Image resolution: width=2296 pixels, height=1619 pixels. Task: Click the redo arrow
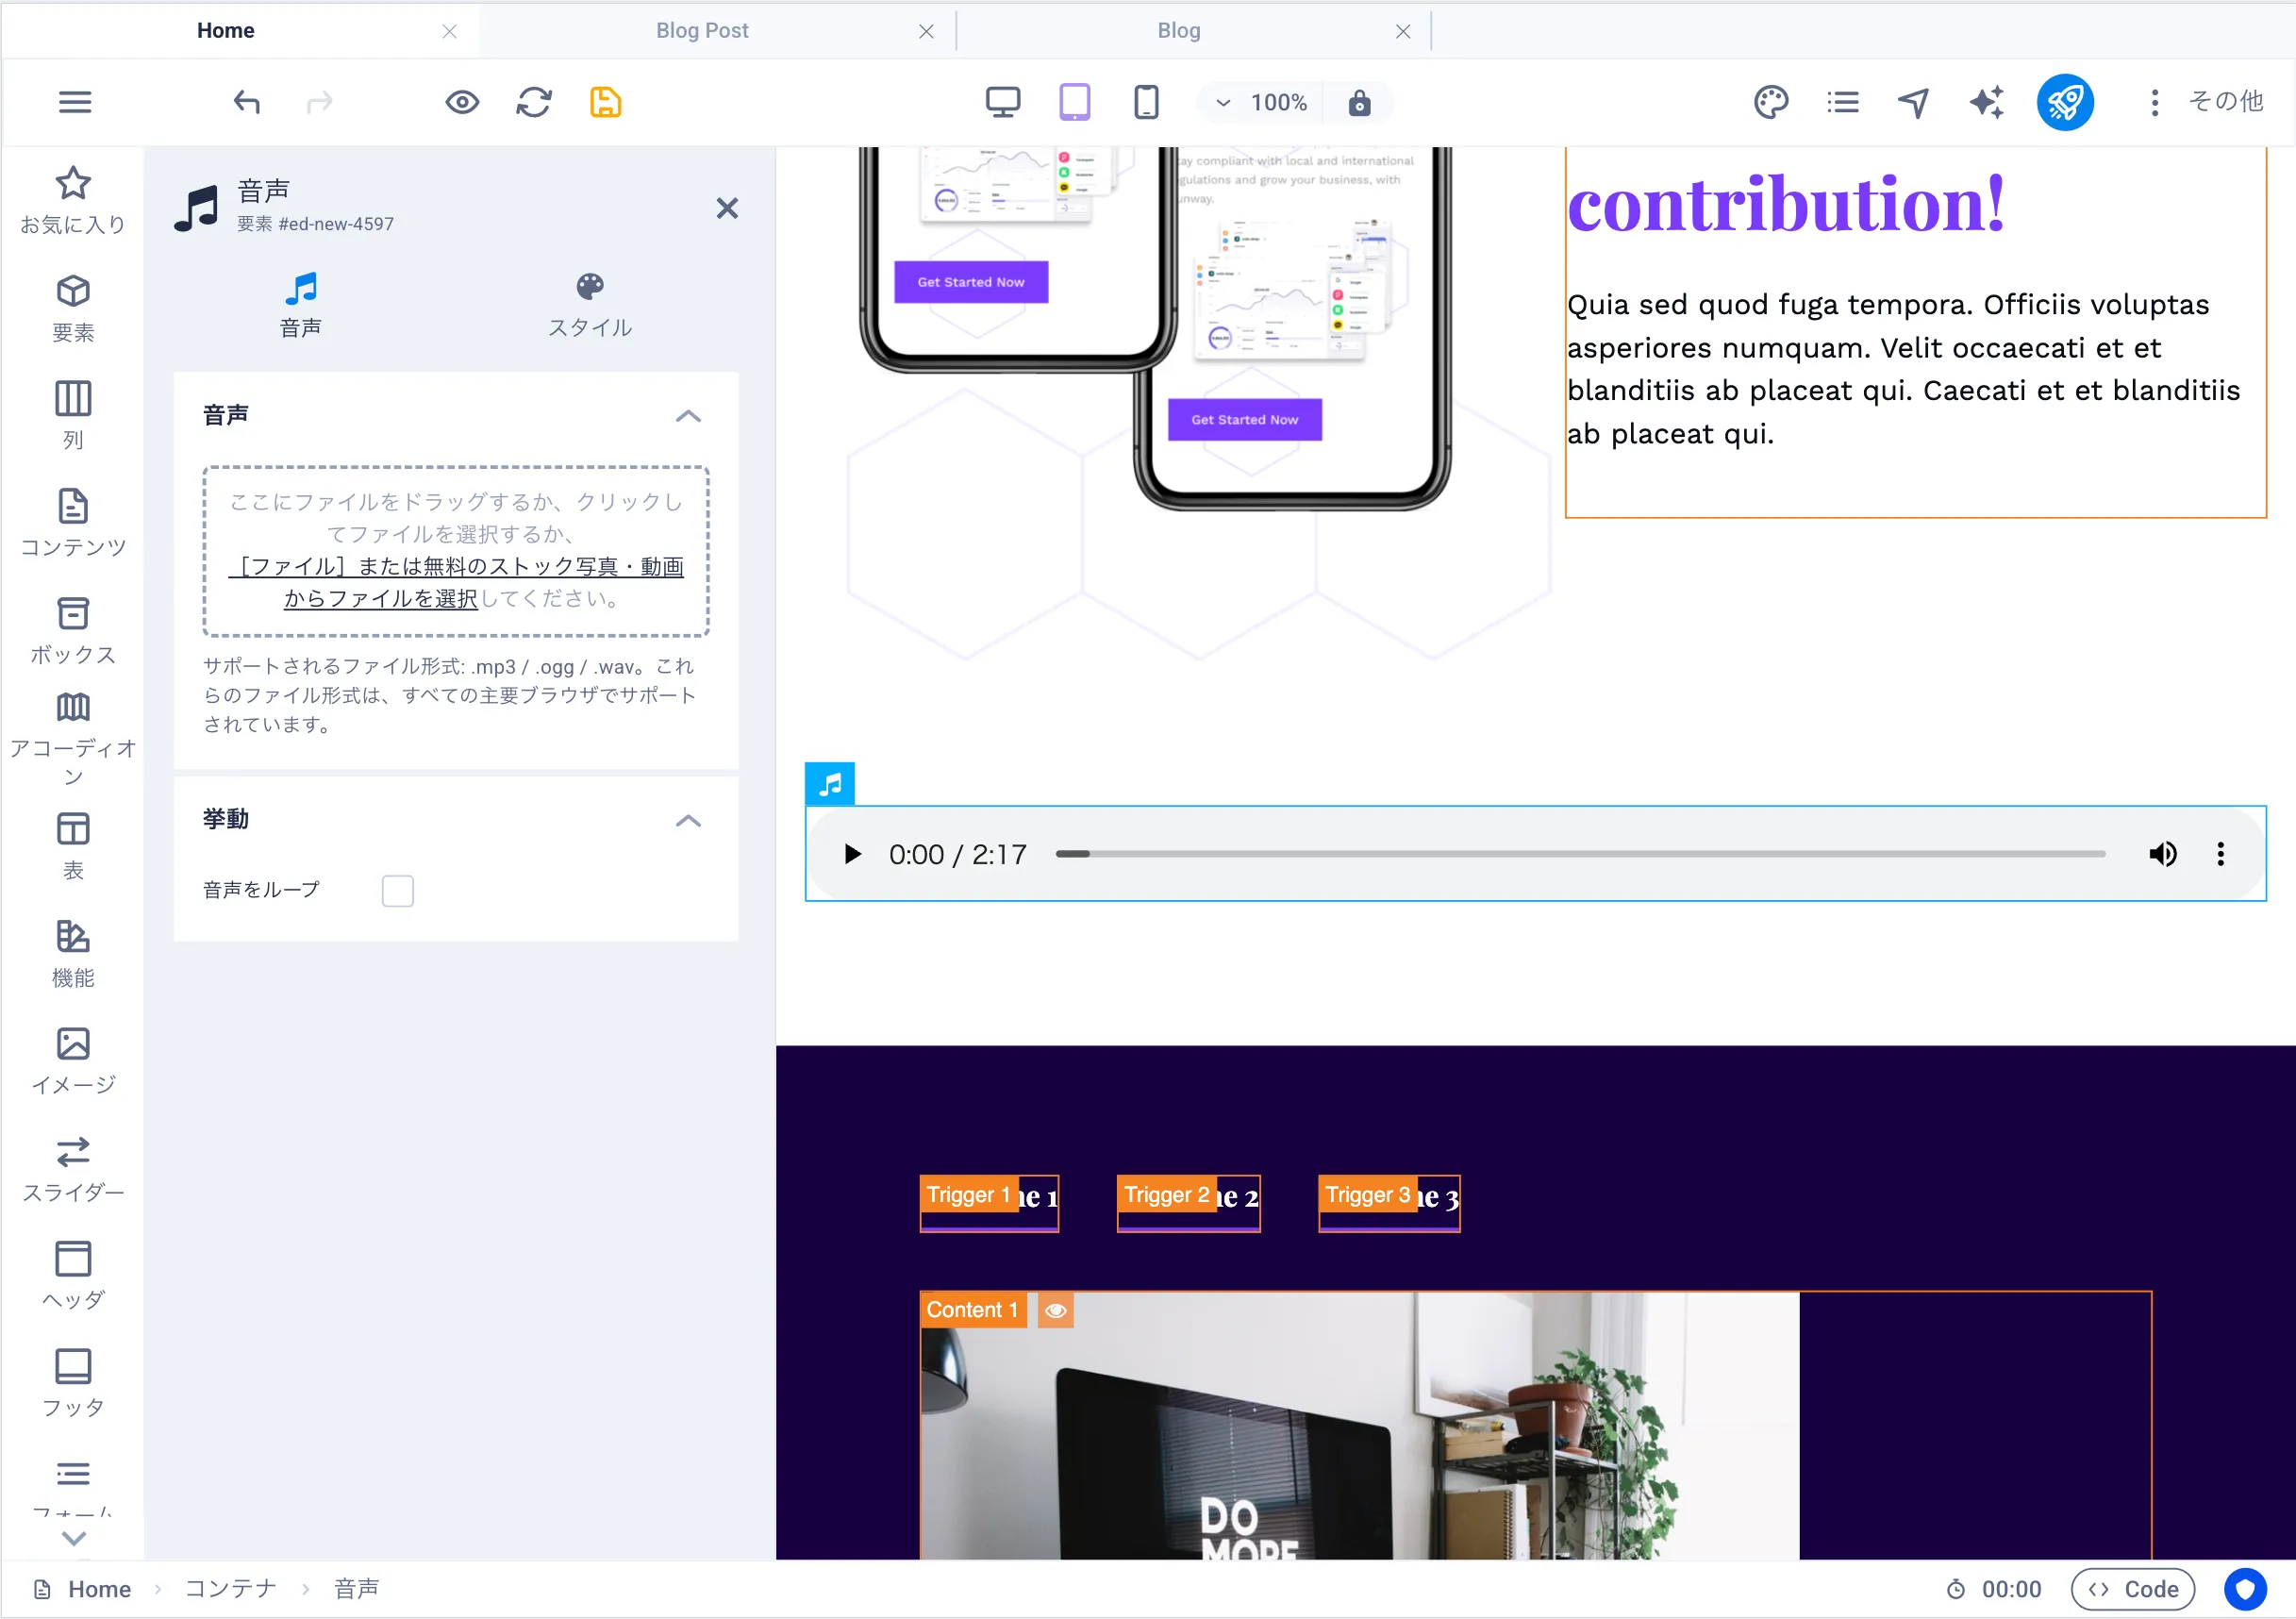click(x=319, y=102)
